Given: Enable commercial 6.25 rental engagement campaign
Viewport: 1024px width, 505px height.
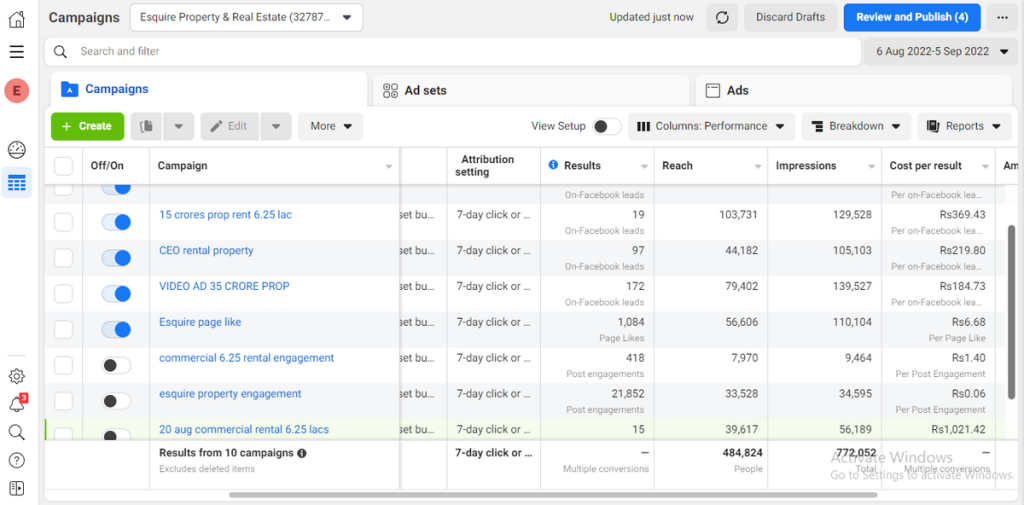Looking at the screenshot, I should pos(117,366).
